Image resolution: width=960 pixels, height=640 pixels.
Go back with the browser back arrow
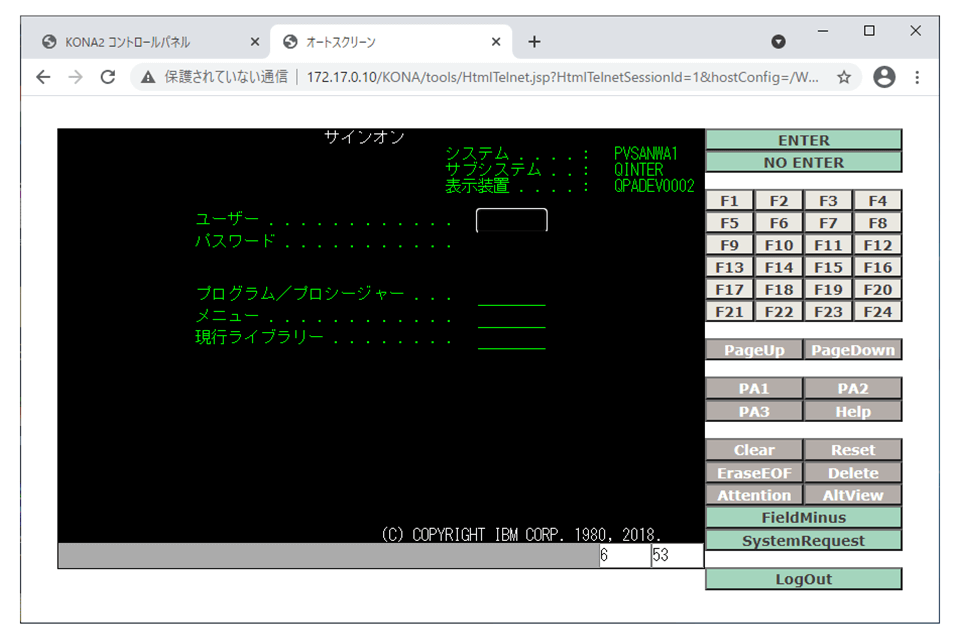[43, 77]
